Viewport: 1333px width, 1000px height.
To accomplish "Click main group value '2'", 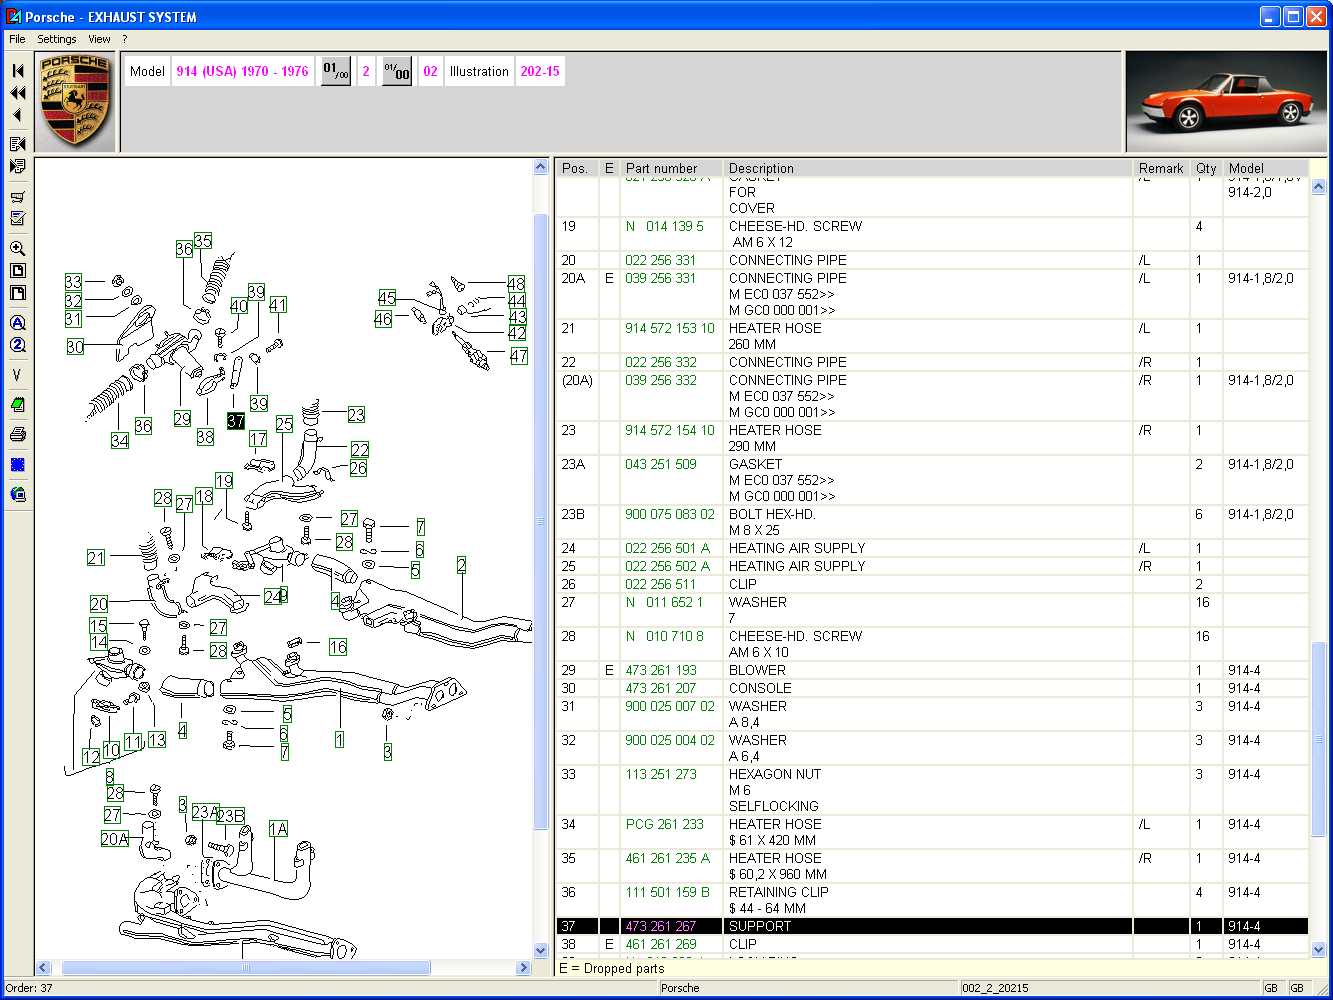I will coord(366,71).
